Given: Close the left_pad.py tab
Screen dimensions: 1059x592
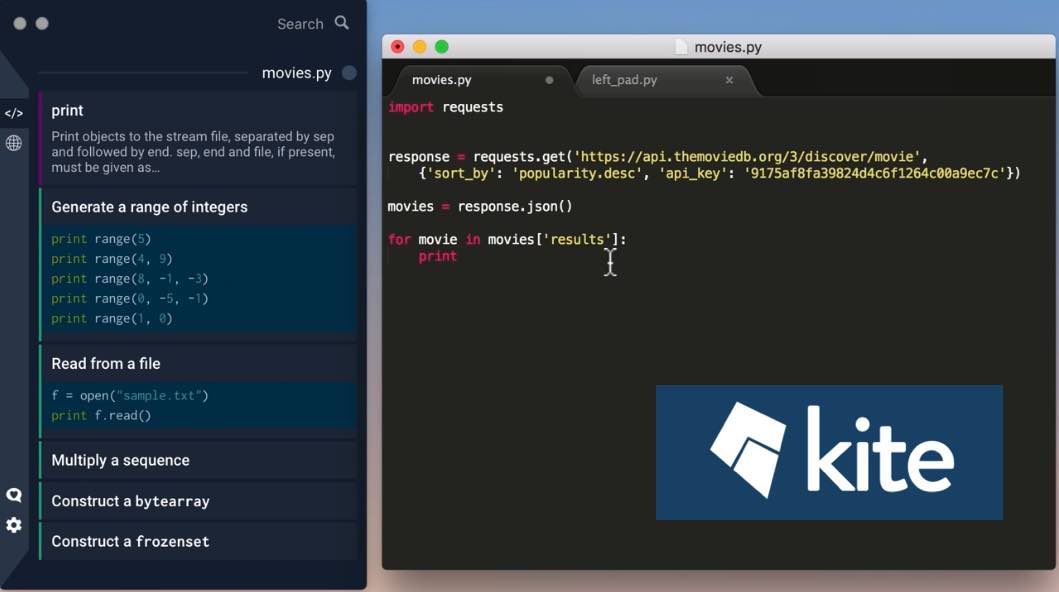Looking at the screenshot, I should coord(729,80).
